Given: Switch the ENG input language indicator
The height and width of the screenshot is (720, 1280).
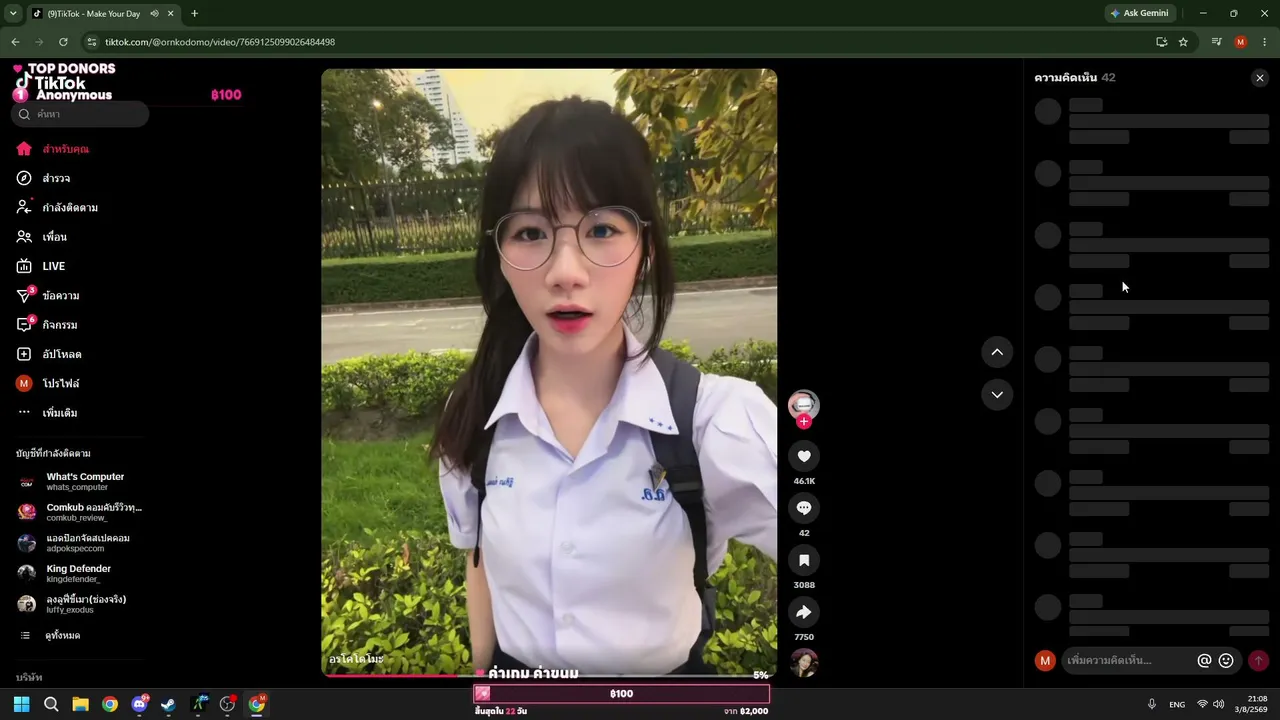Looking at the screenshot, I should pyautogui.click(x=1177, y=704).
